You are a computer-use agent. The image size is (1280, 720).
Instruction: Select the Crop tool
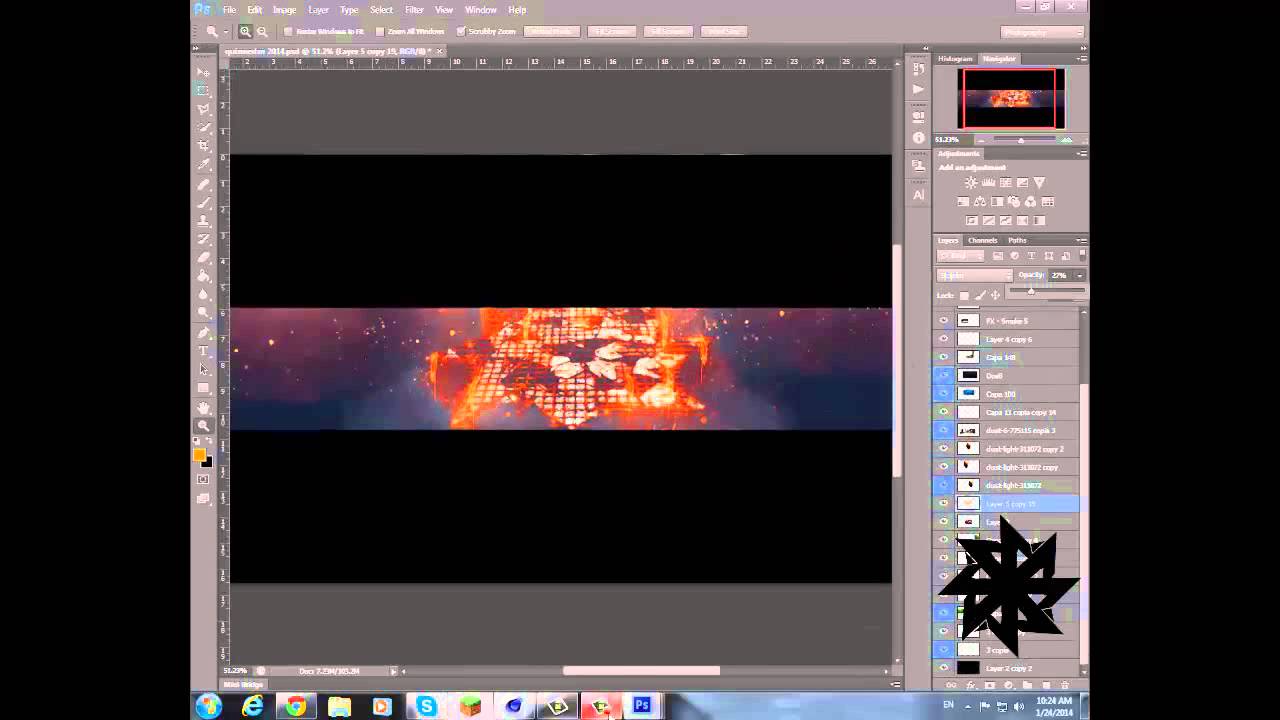pos(204,145)
